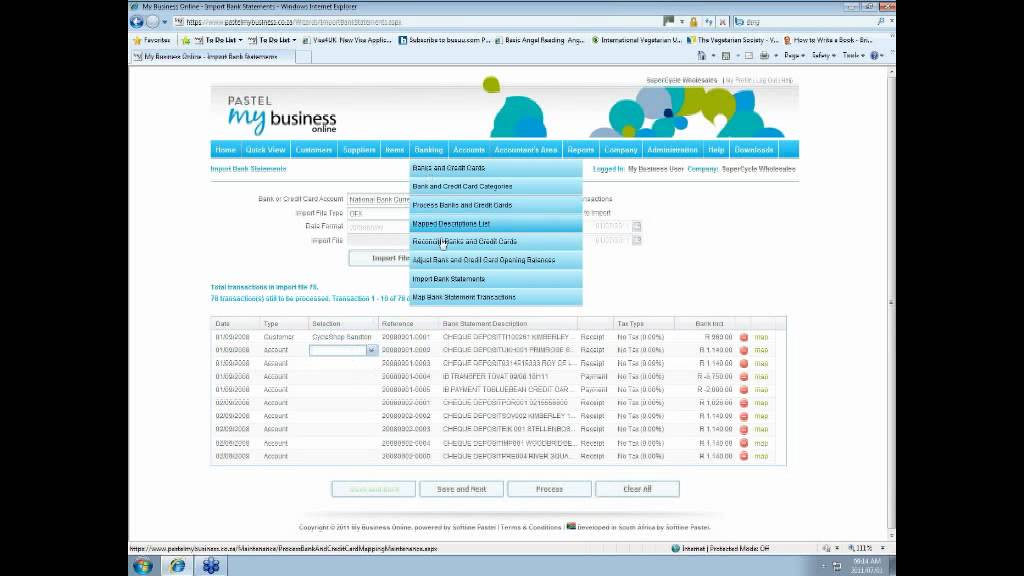Expand the IE Page menu dropdown
The image size is (1024, 576).
click(x=794, y=56)
